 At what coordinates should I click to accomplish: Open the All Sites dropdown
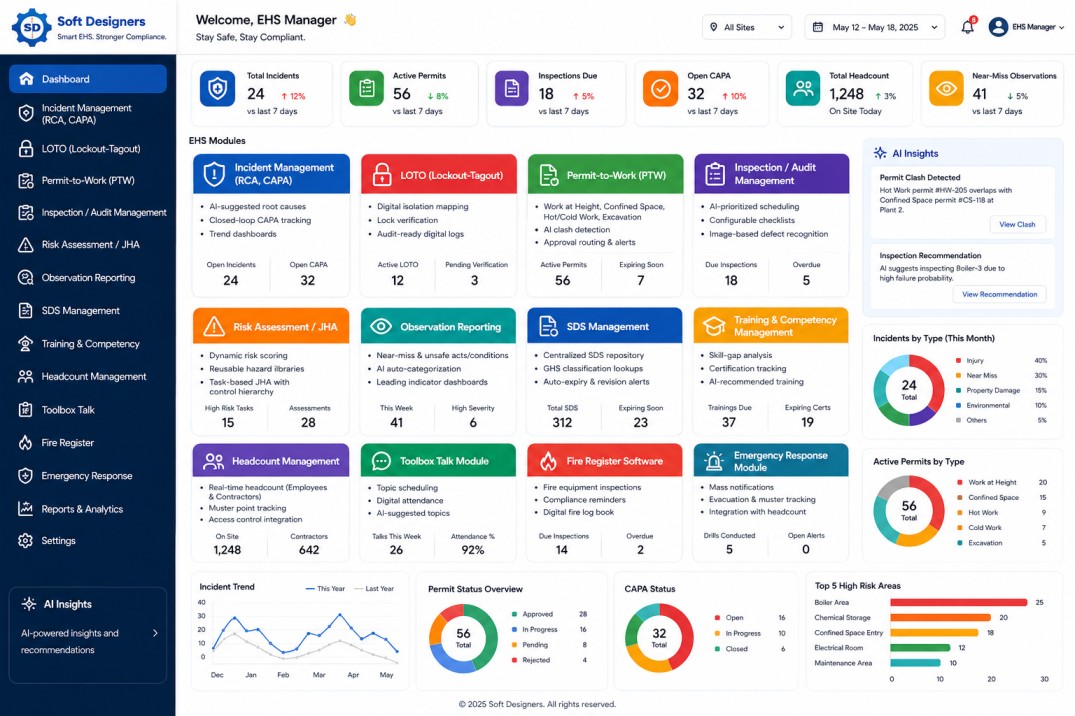tap(747, 27)
